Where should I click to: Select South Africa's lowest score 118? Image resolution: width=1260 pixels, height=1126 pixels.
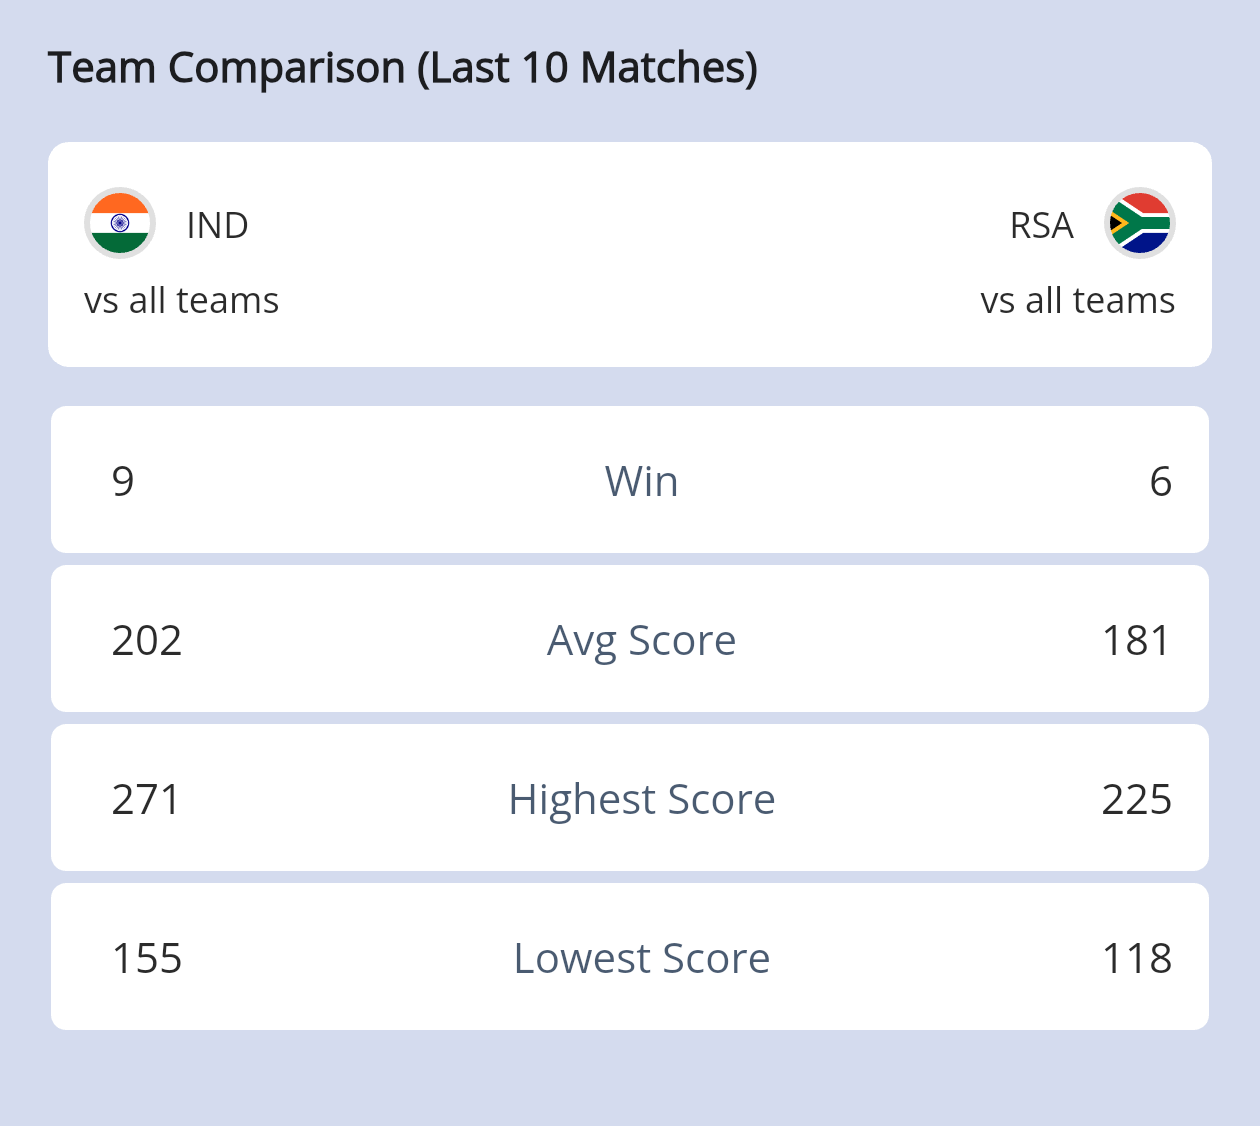point(1136,959)
